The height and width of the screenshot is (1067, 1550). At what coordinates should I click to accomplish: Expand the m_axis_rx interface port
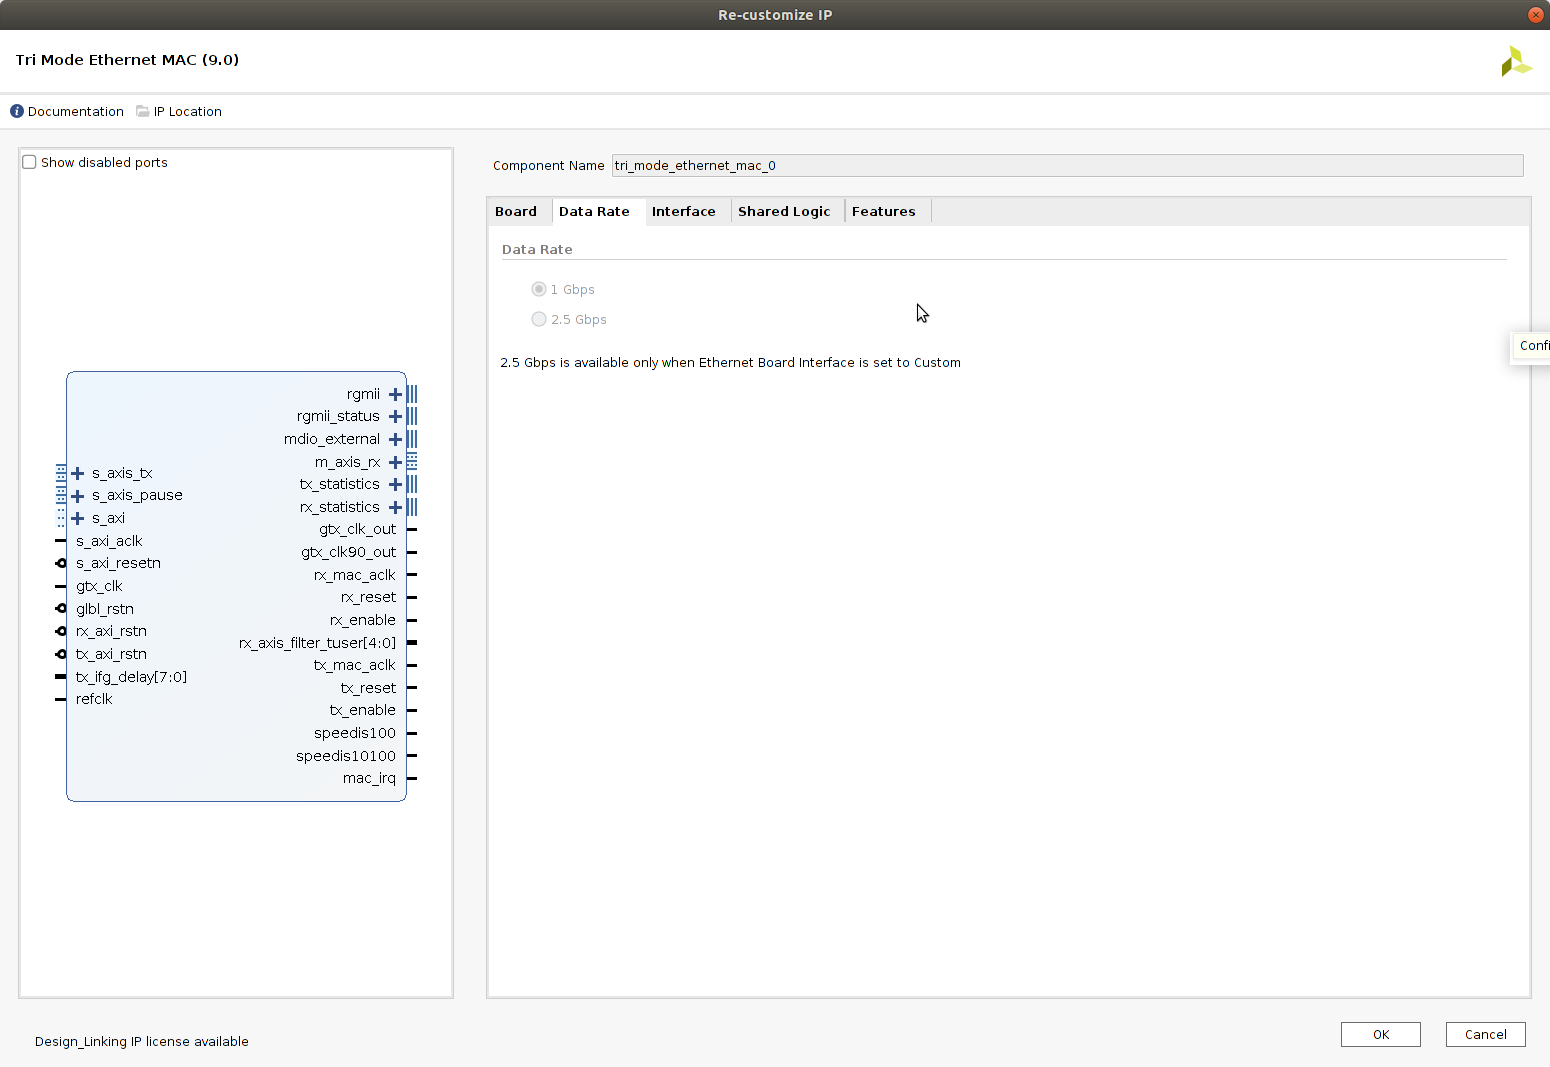tap(395, 462)
